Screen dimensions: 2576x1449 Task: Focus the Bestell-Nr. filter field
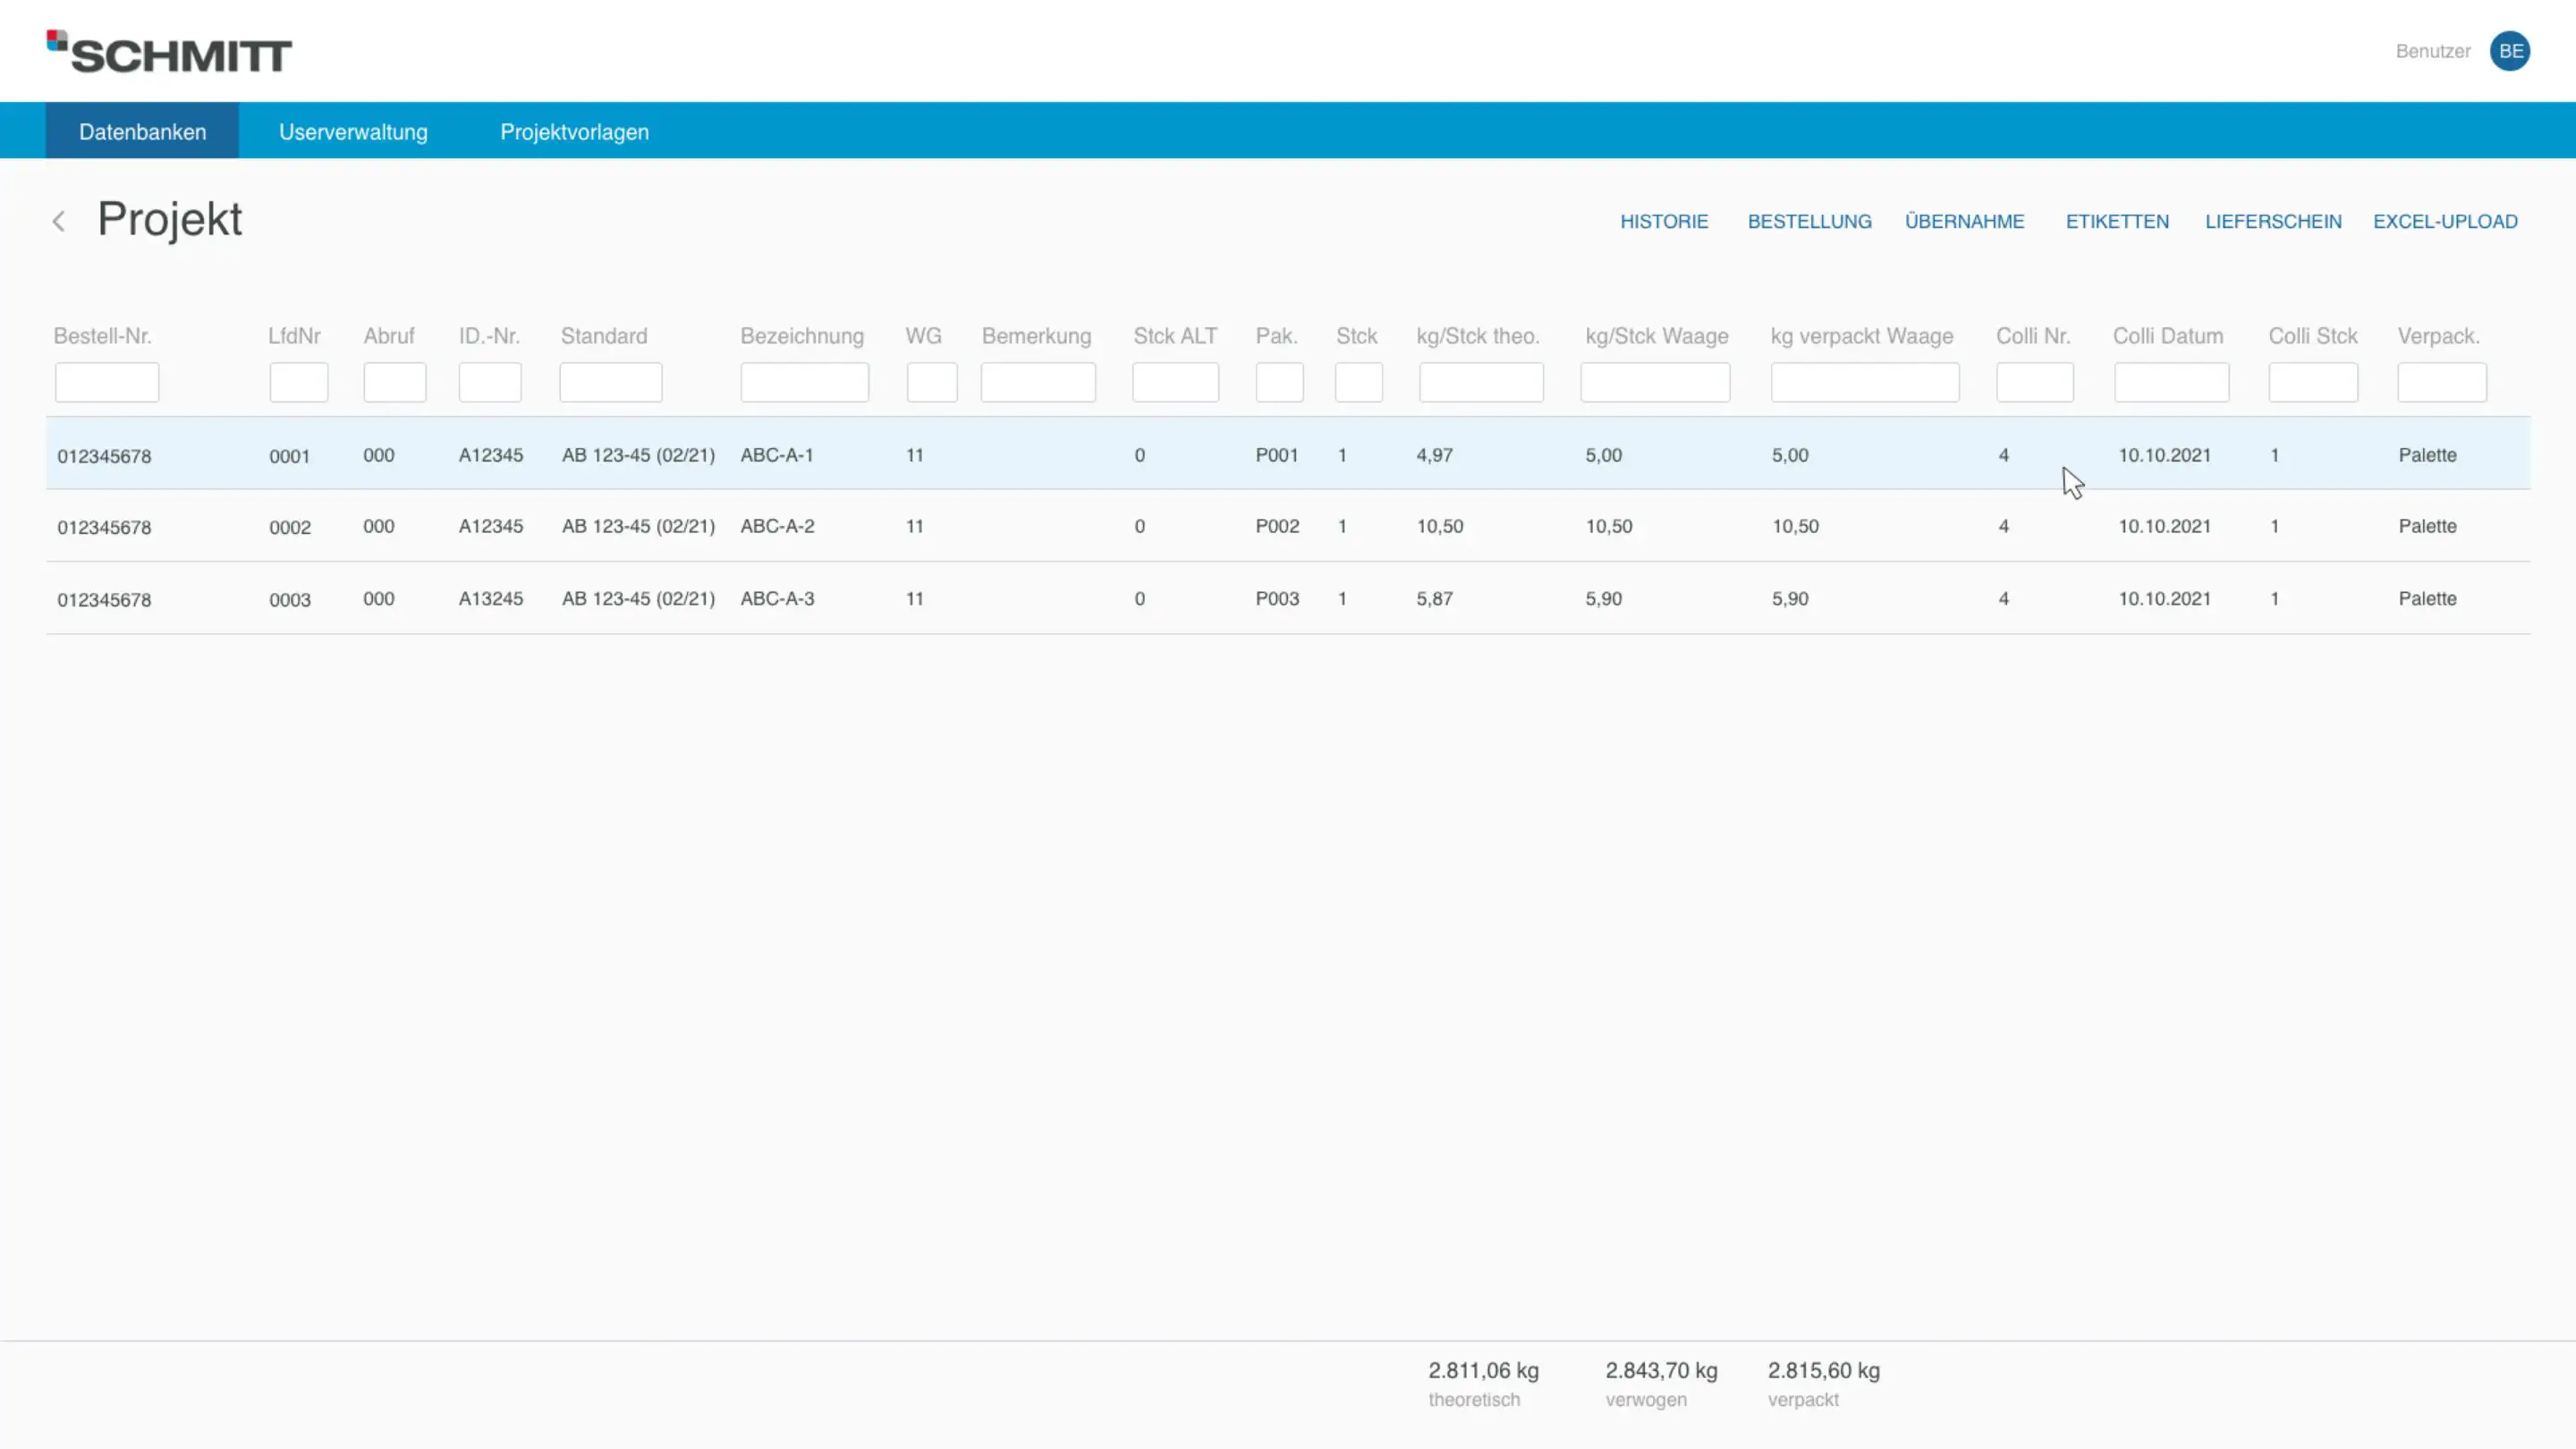point(107,382)
